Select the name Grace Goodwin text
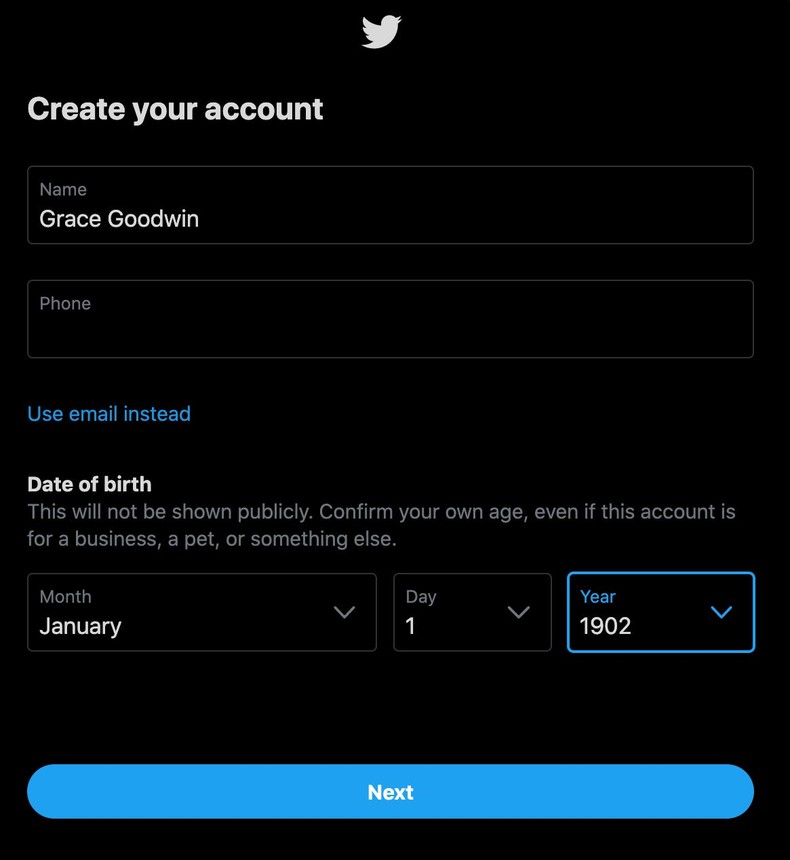 tap(118, 218)
